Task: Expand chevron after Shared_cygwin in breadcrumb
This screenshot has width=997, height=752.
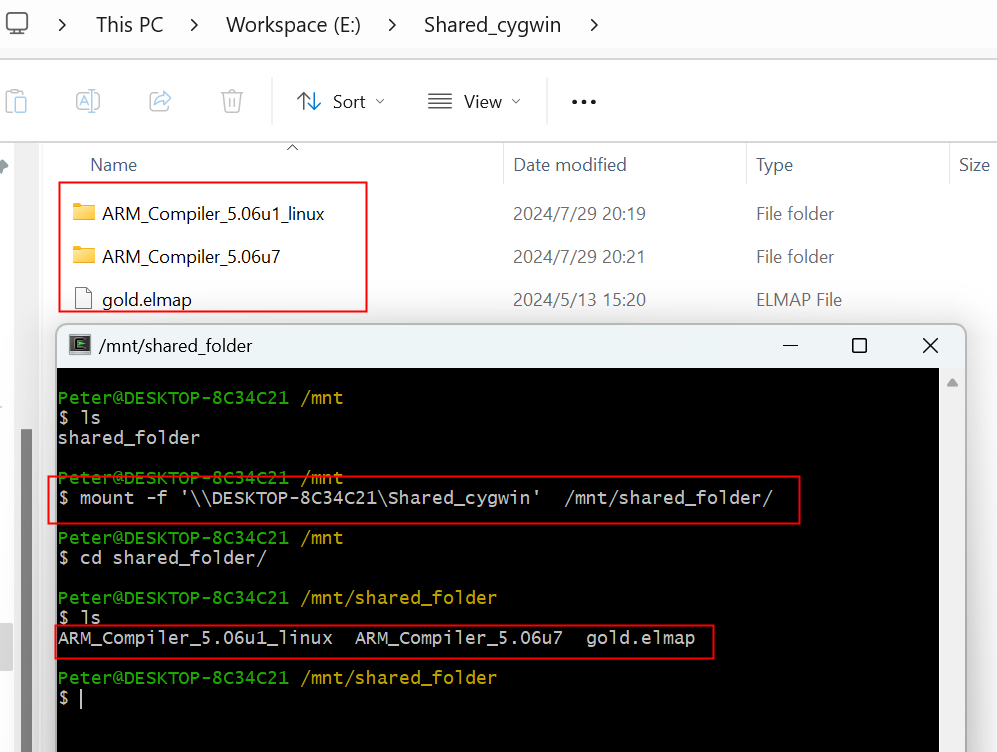Action: 594,25
